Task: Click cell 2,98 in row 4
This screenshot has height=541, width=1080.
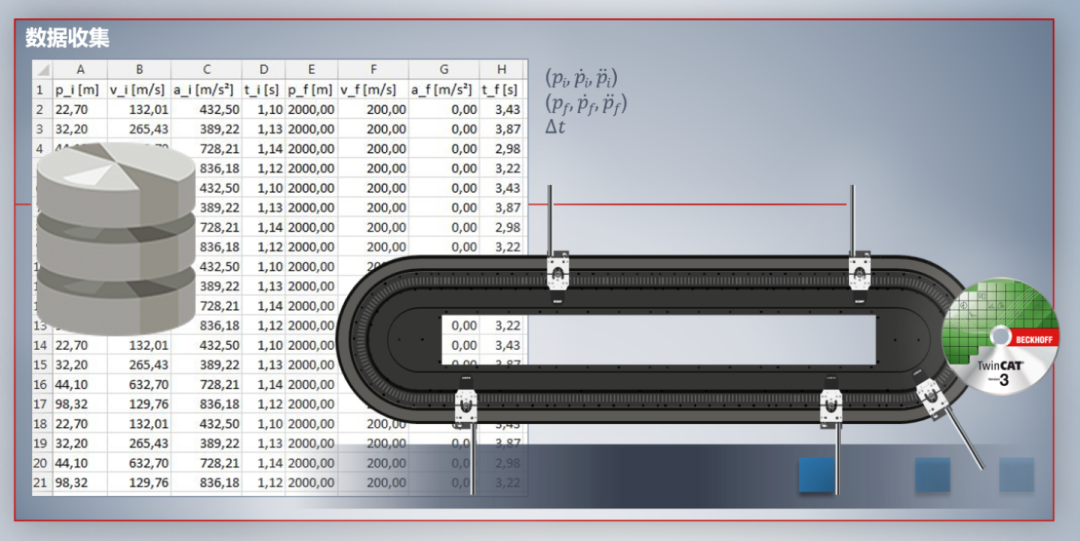Action: (501, 148)
